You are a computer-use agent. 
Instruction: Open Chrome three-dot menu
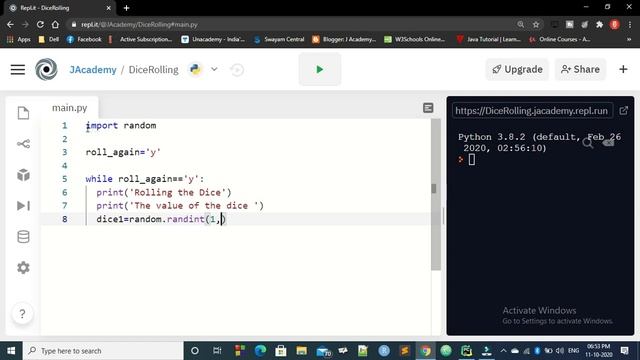(630, 24)
